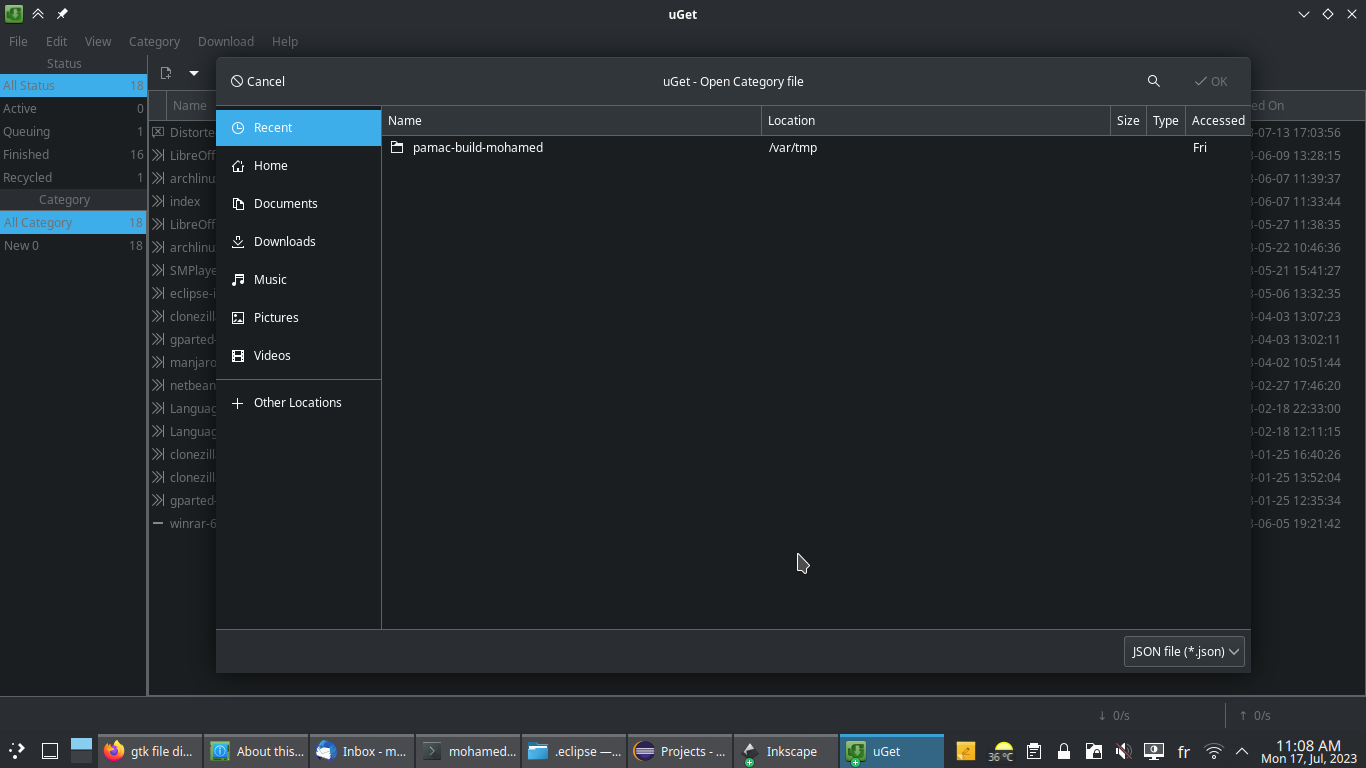
Task: Click the clock showing 11:08 AM
Action: click(1308, 751)
